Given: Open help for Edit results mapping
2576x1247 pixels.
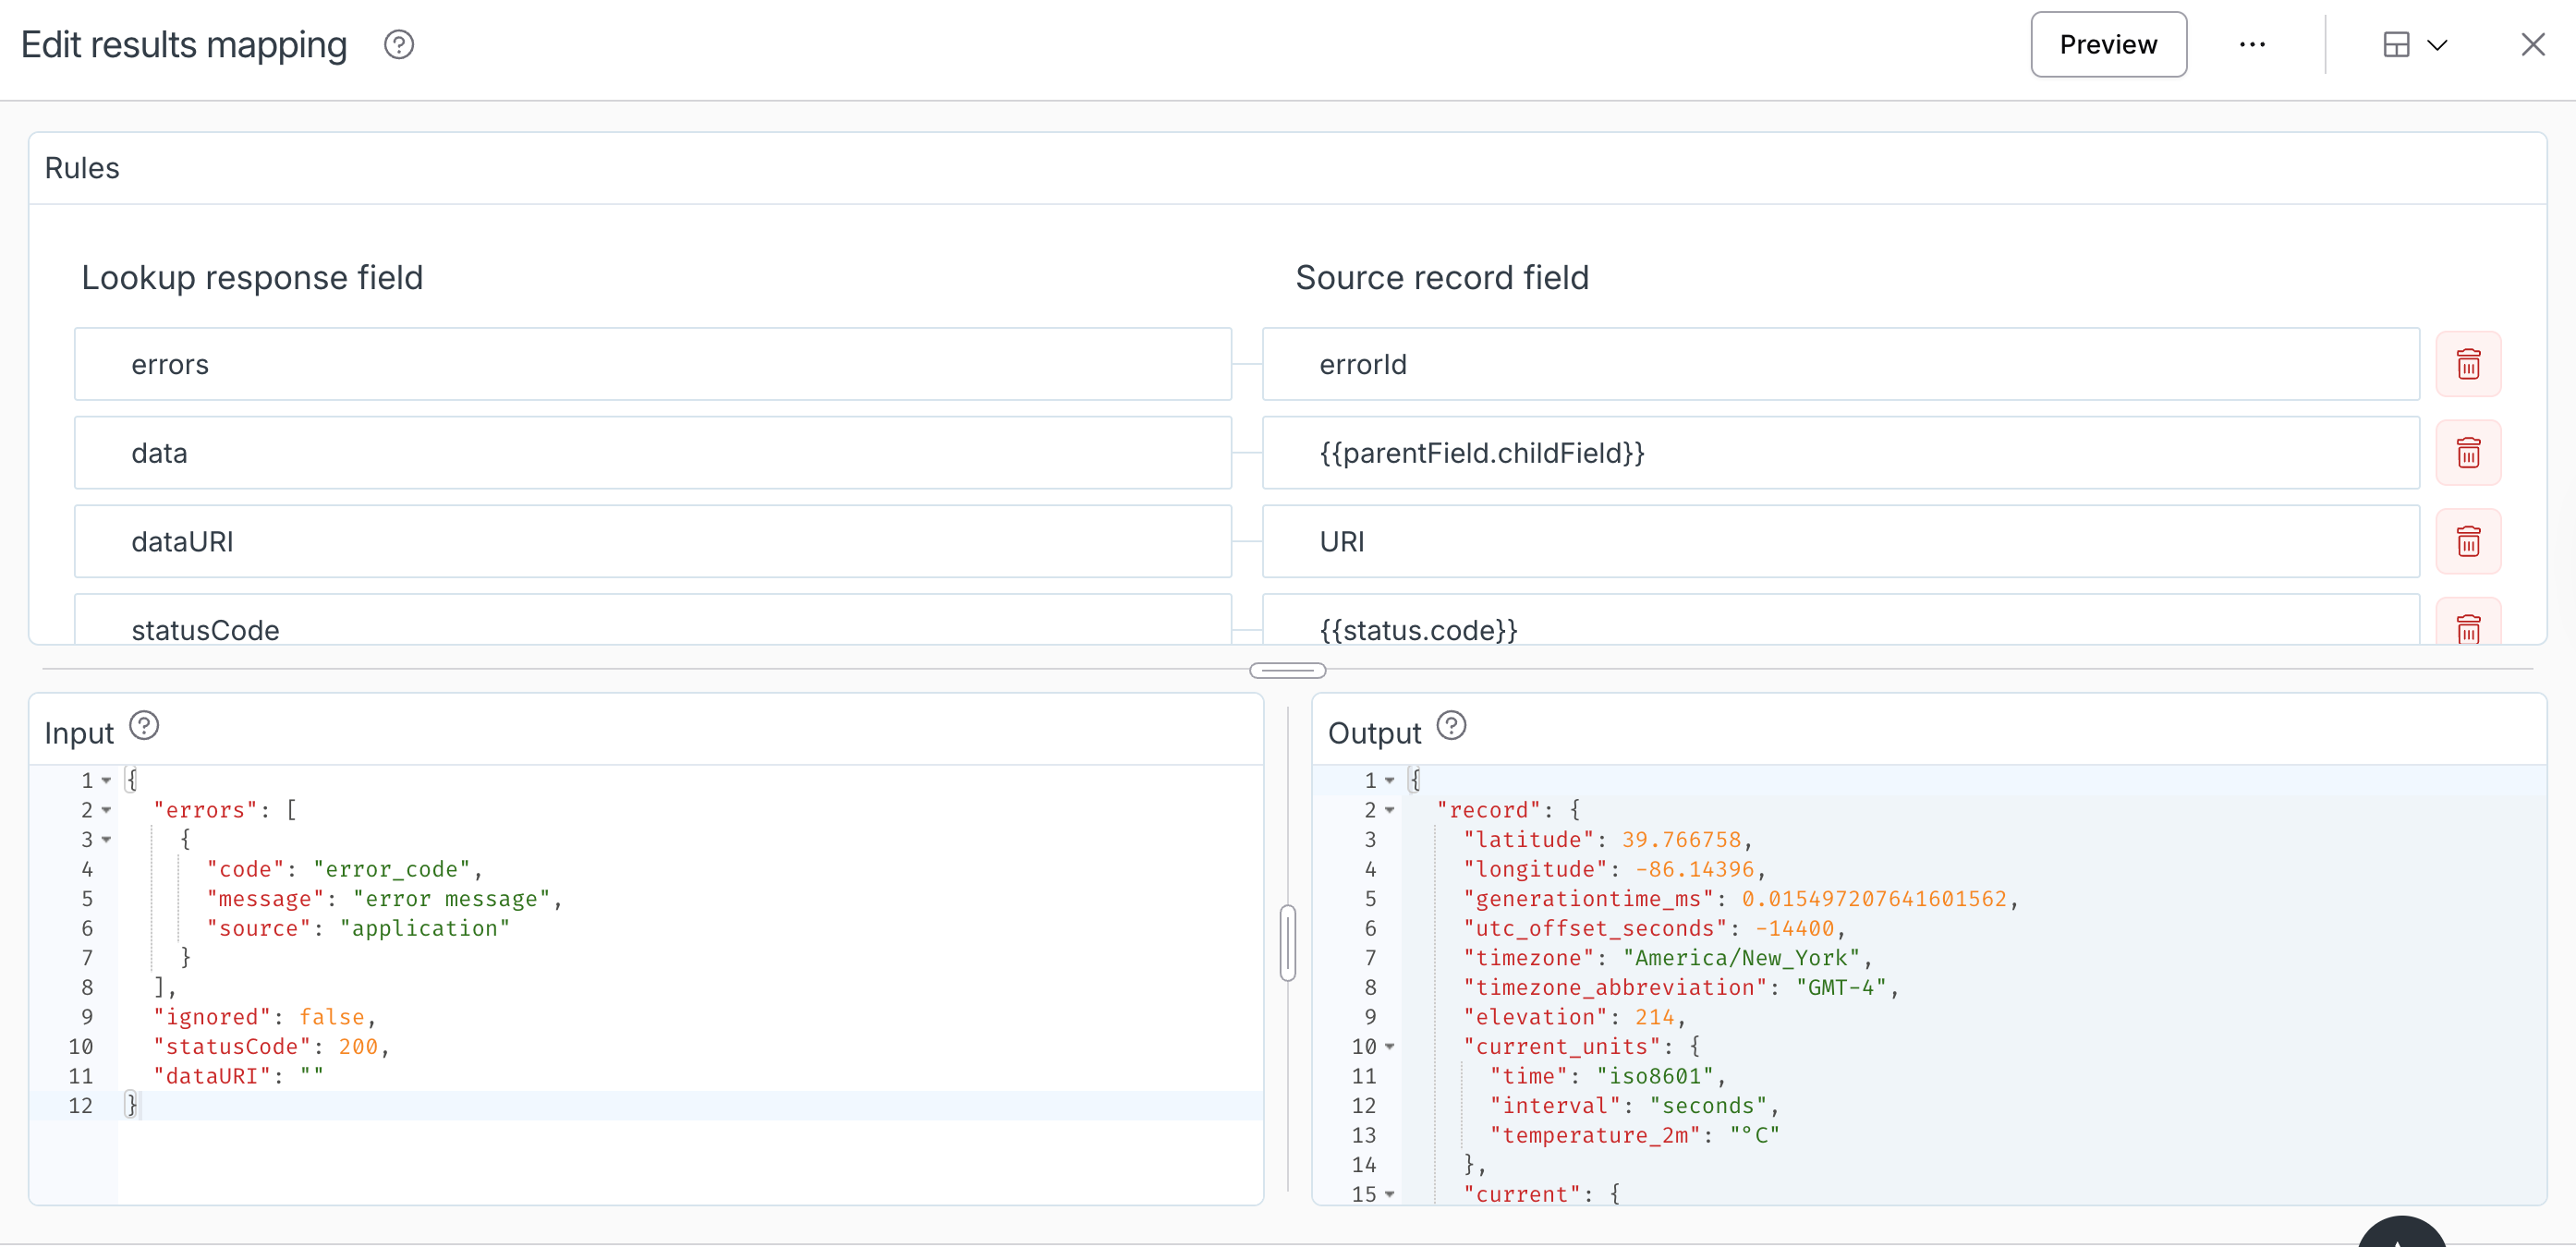Looking at the screenshot, I should coord(399,45).
